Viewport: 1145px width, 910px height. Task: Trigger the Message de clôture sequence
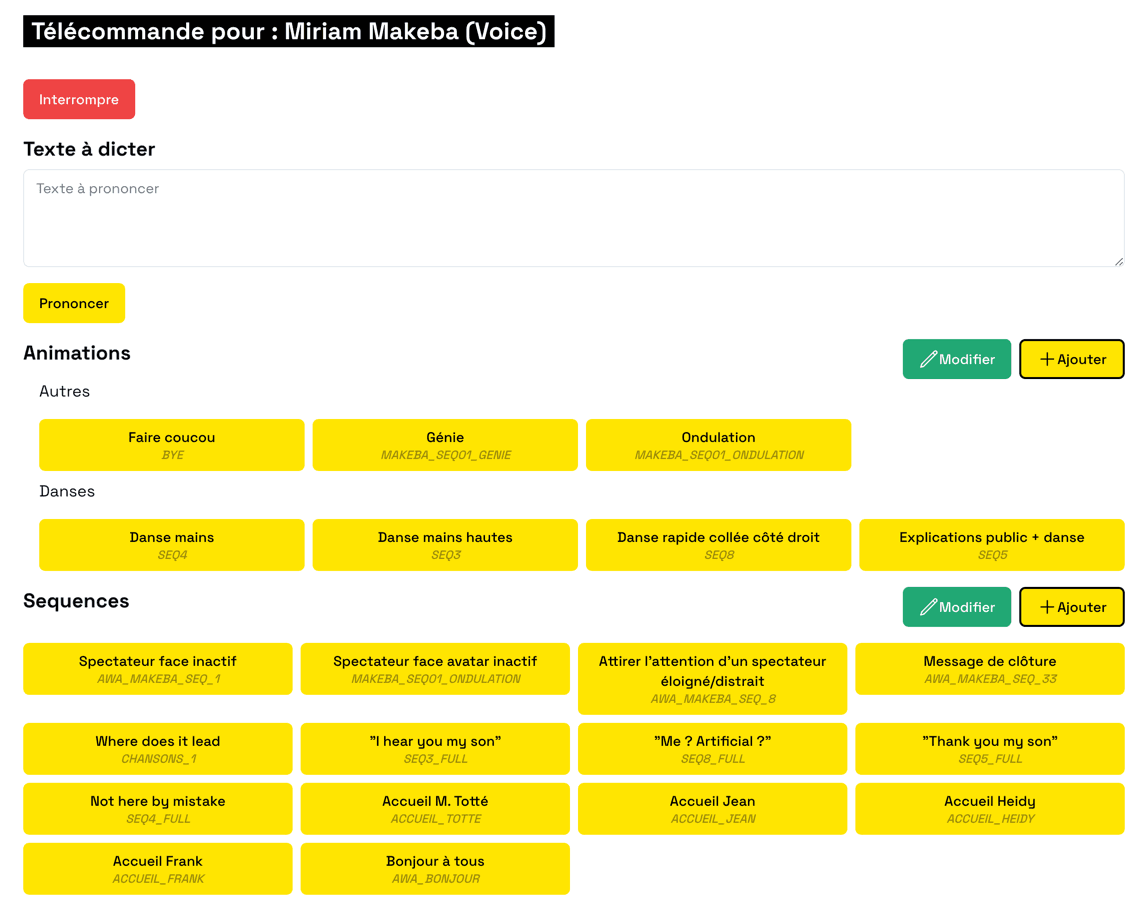tap(989, 669)
